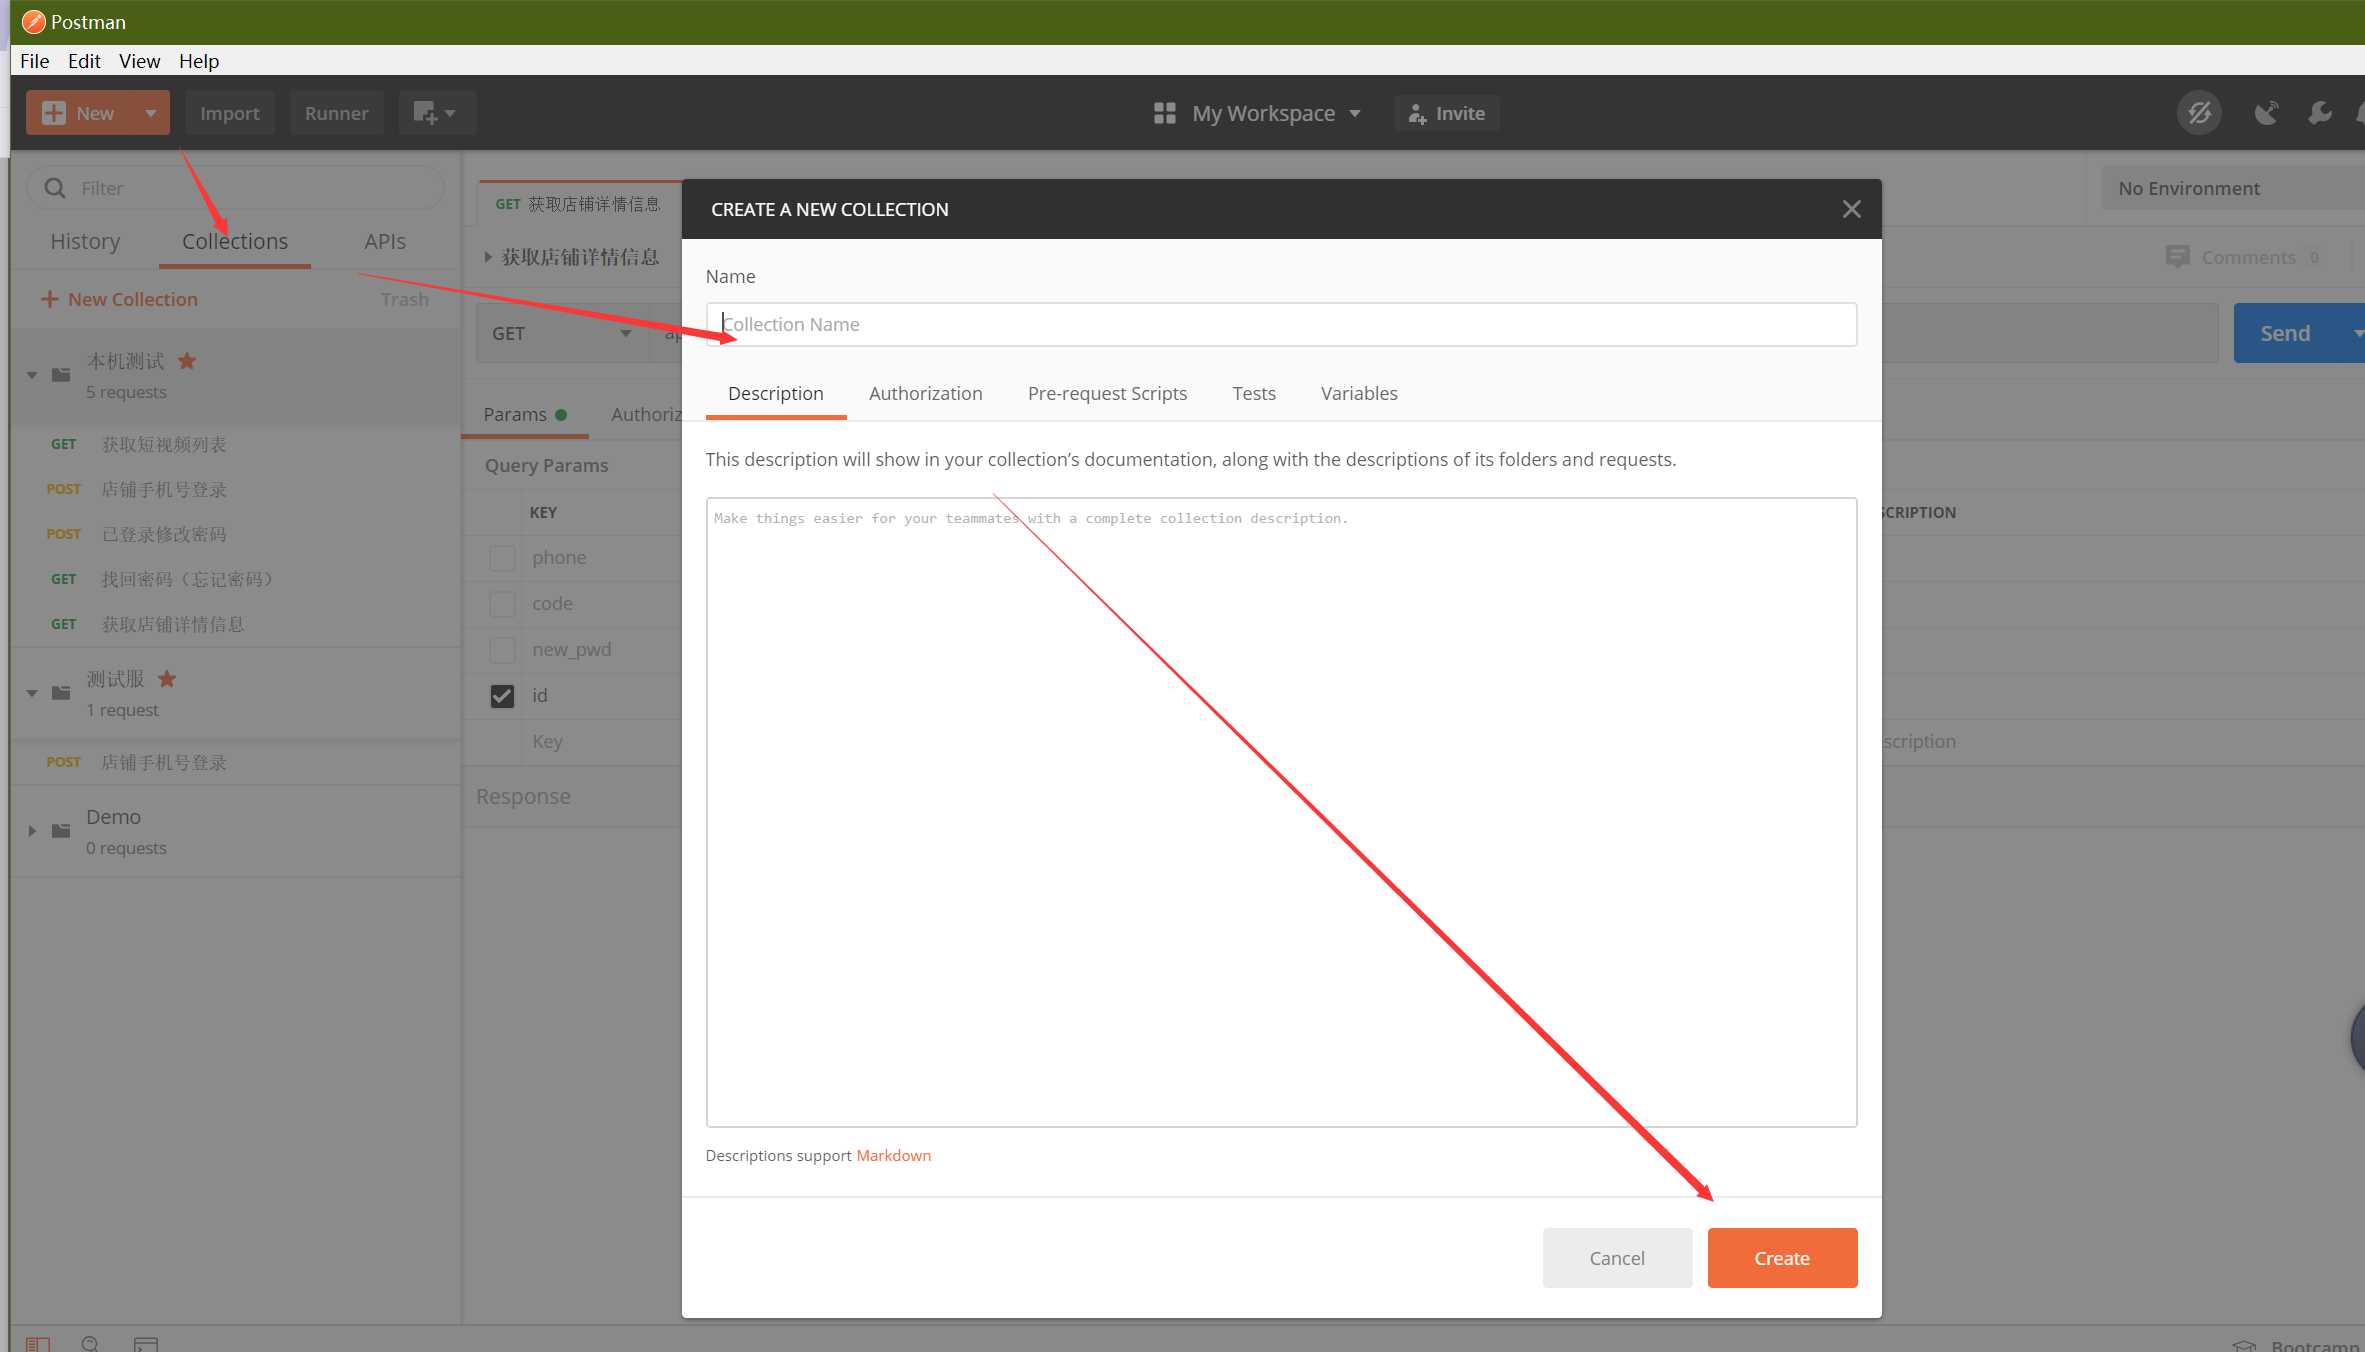Click the Postman logo icon
The height and width of the screenshot is (1352, 2365).
(x=26, y=21)
